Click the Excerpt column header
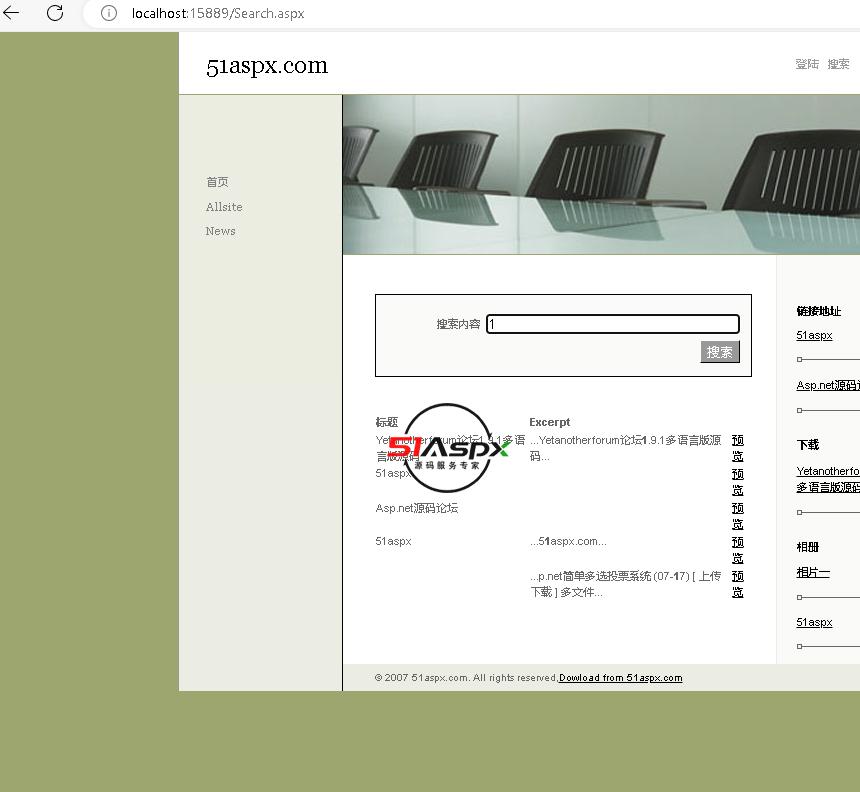Image resolution: width=860 pixels, height=792 pixels. pos(550,422)
